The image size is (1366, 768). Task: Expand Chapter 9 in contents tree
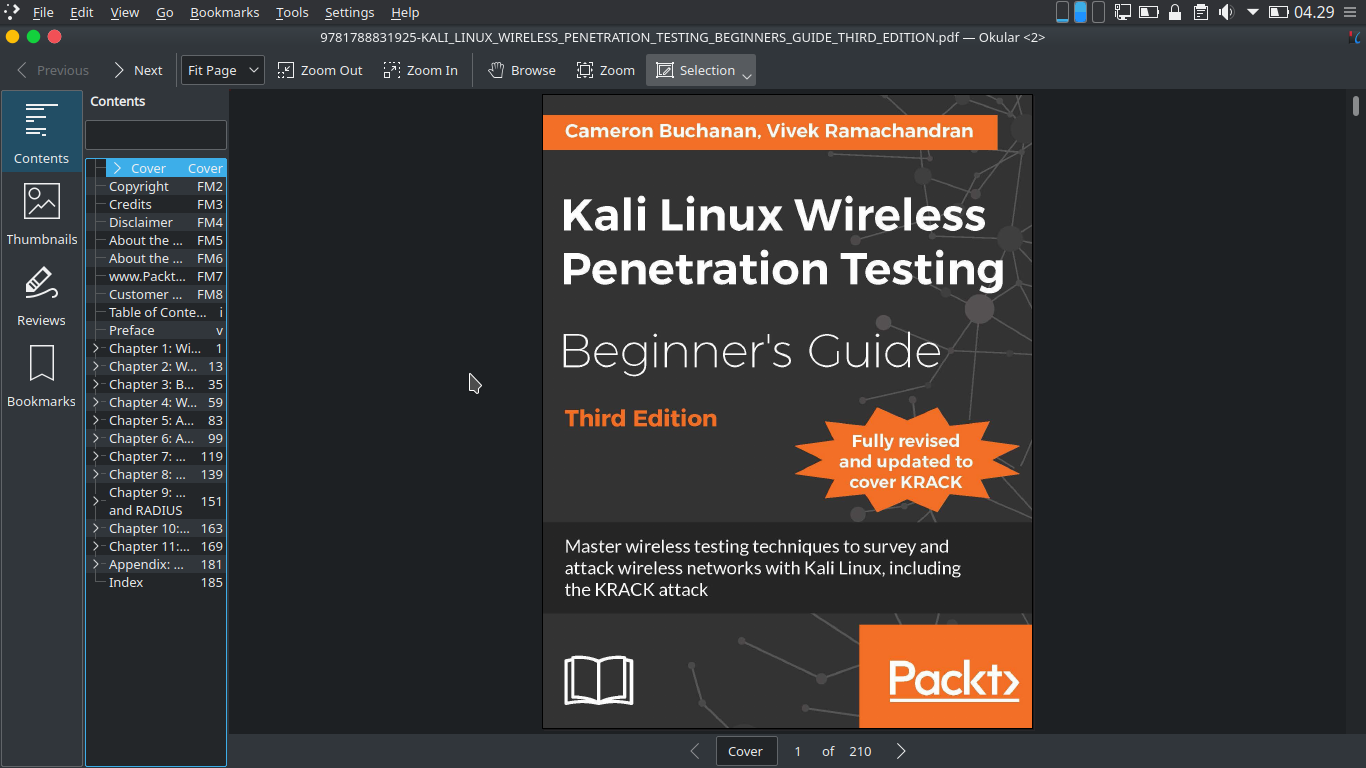tap(96, 501)
